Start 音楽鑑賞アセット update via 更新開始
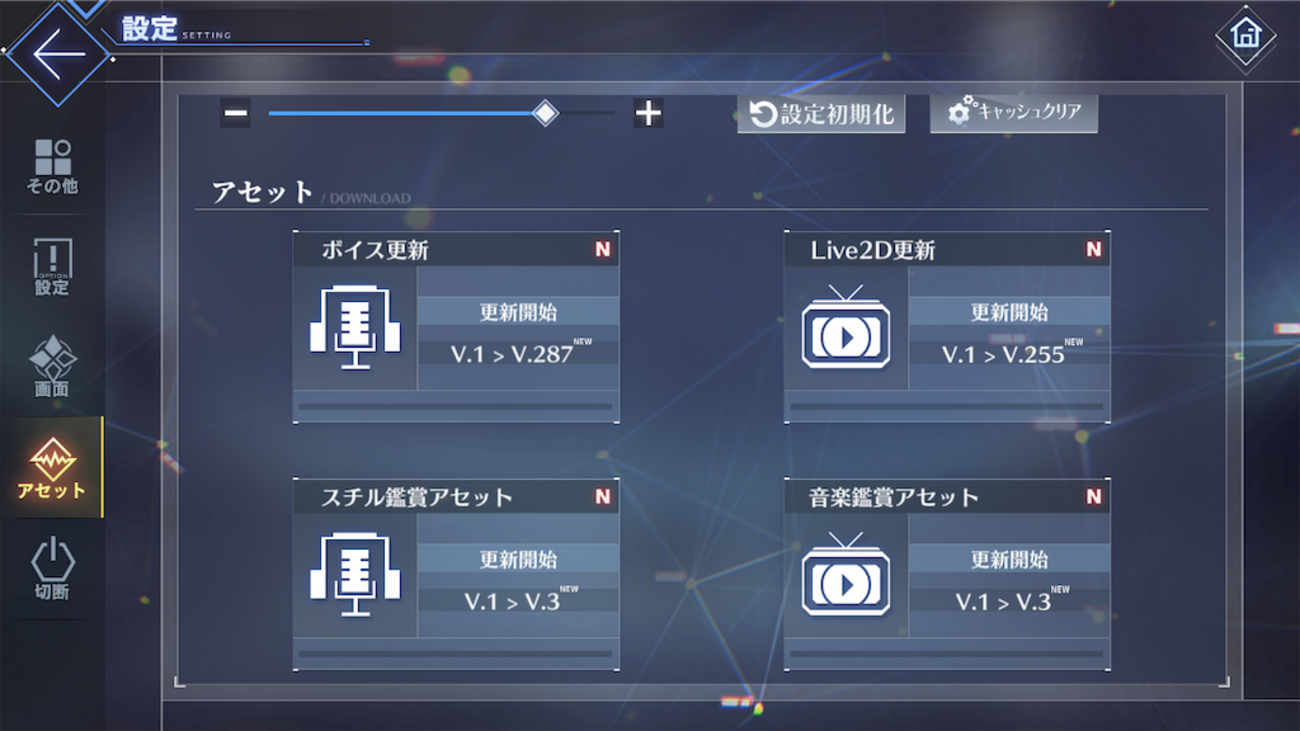 tap(1009, 559)
